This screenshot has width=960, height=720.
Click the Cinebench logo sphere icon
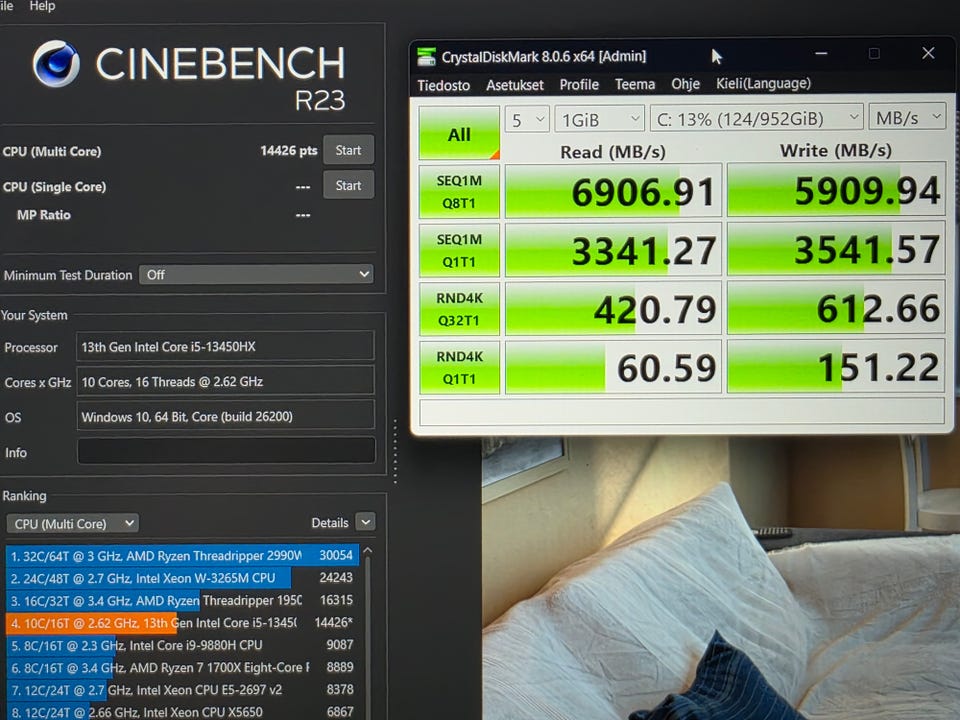(x=56, y=63)
